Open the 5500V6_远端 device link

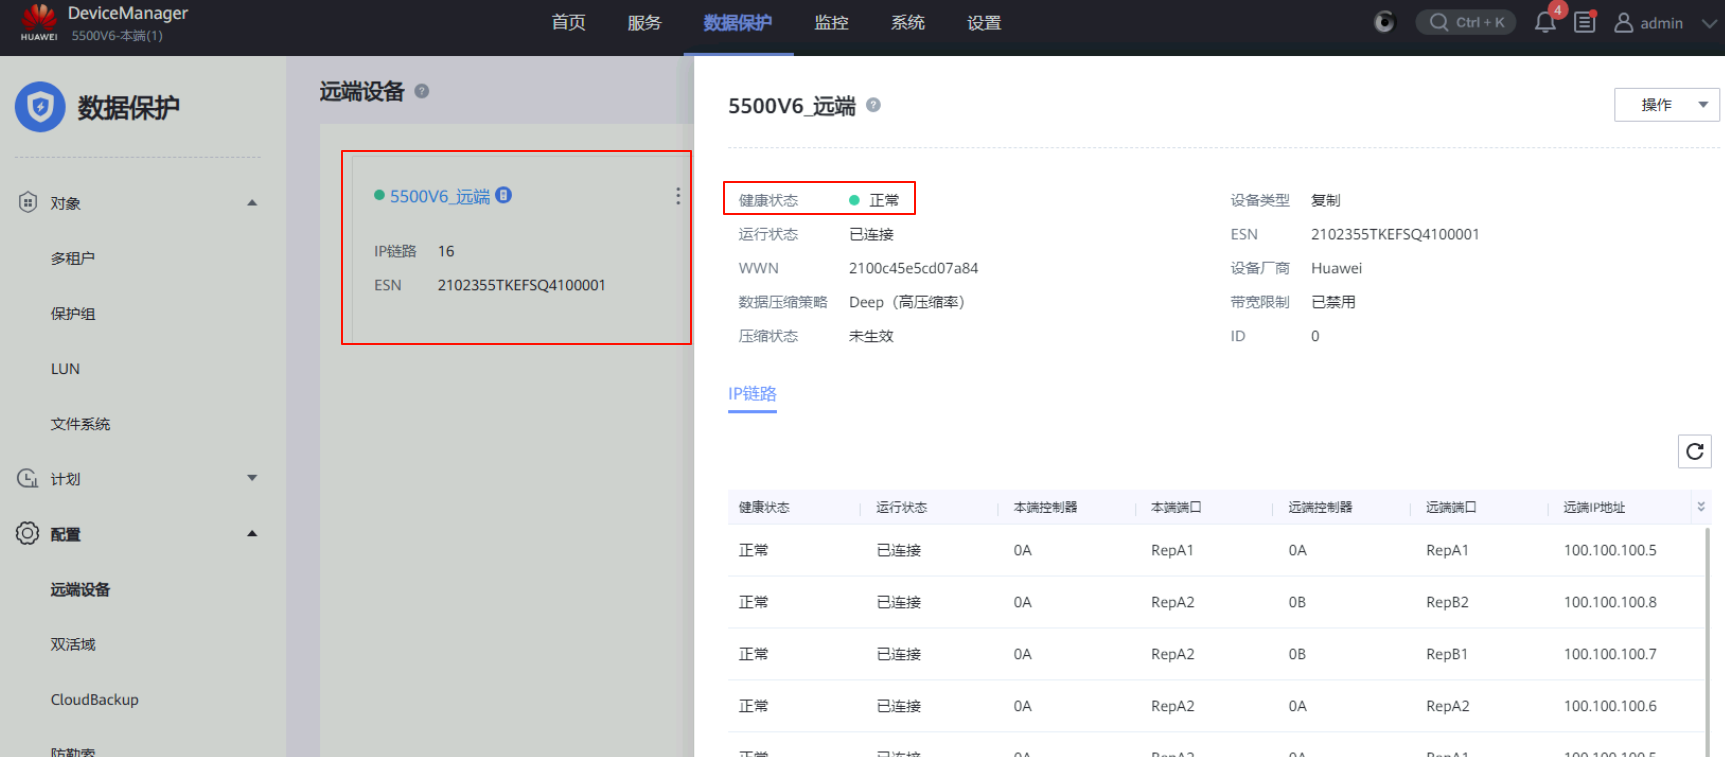439,196
